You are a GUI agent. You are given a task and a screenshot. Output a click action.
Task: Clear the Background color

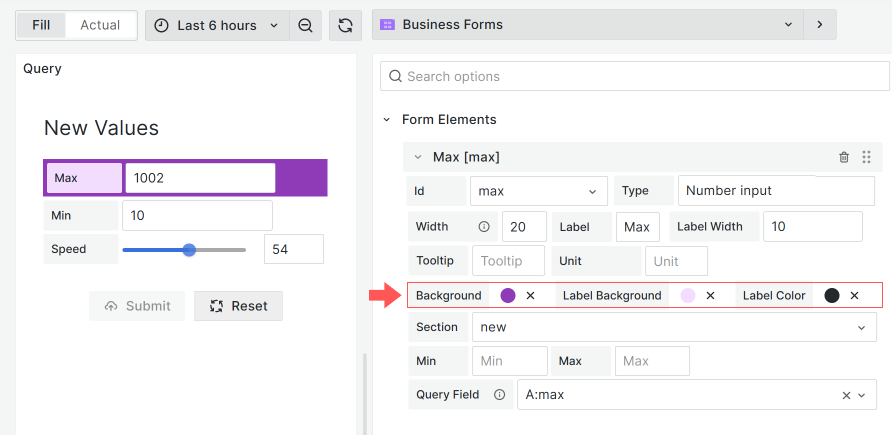point(531,295)
